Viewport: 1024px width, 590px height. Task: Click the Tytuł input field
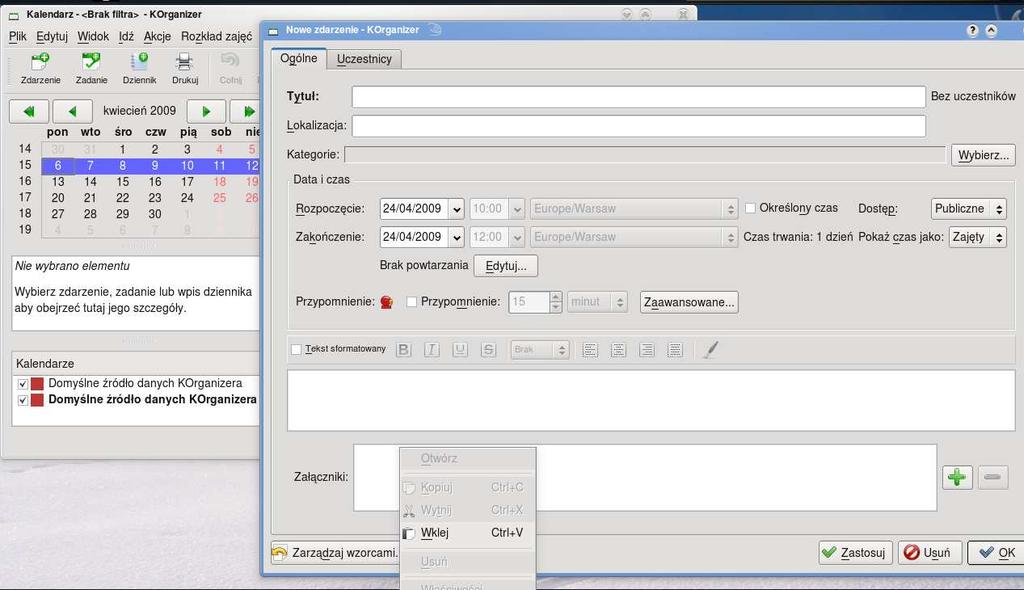(x=639, y=97)
